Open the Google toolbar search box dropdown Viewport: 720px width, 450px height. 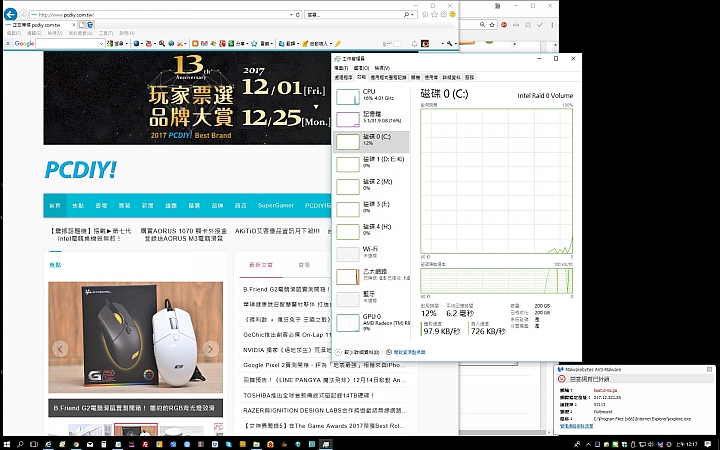click(x=101, y=44)
